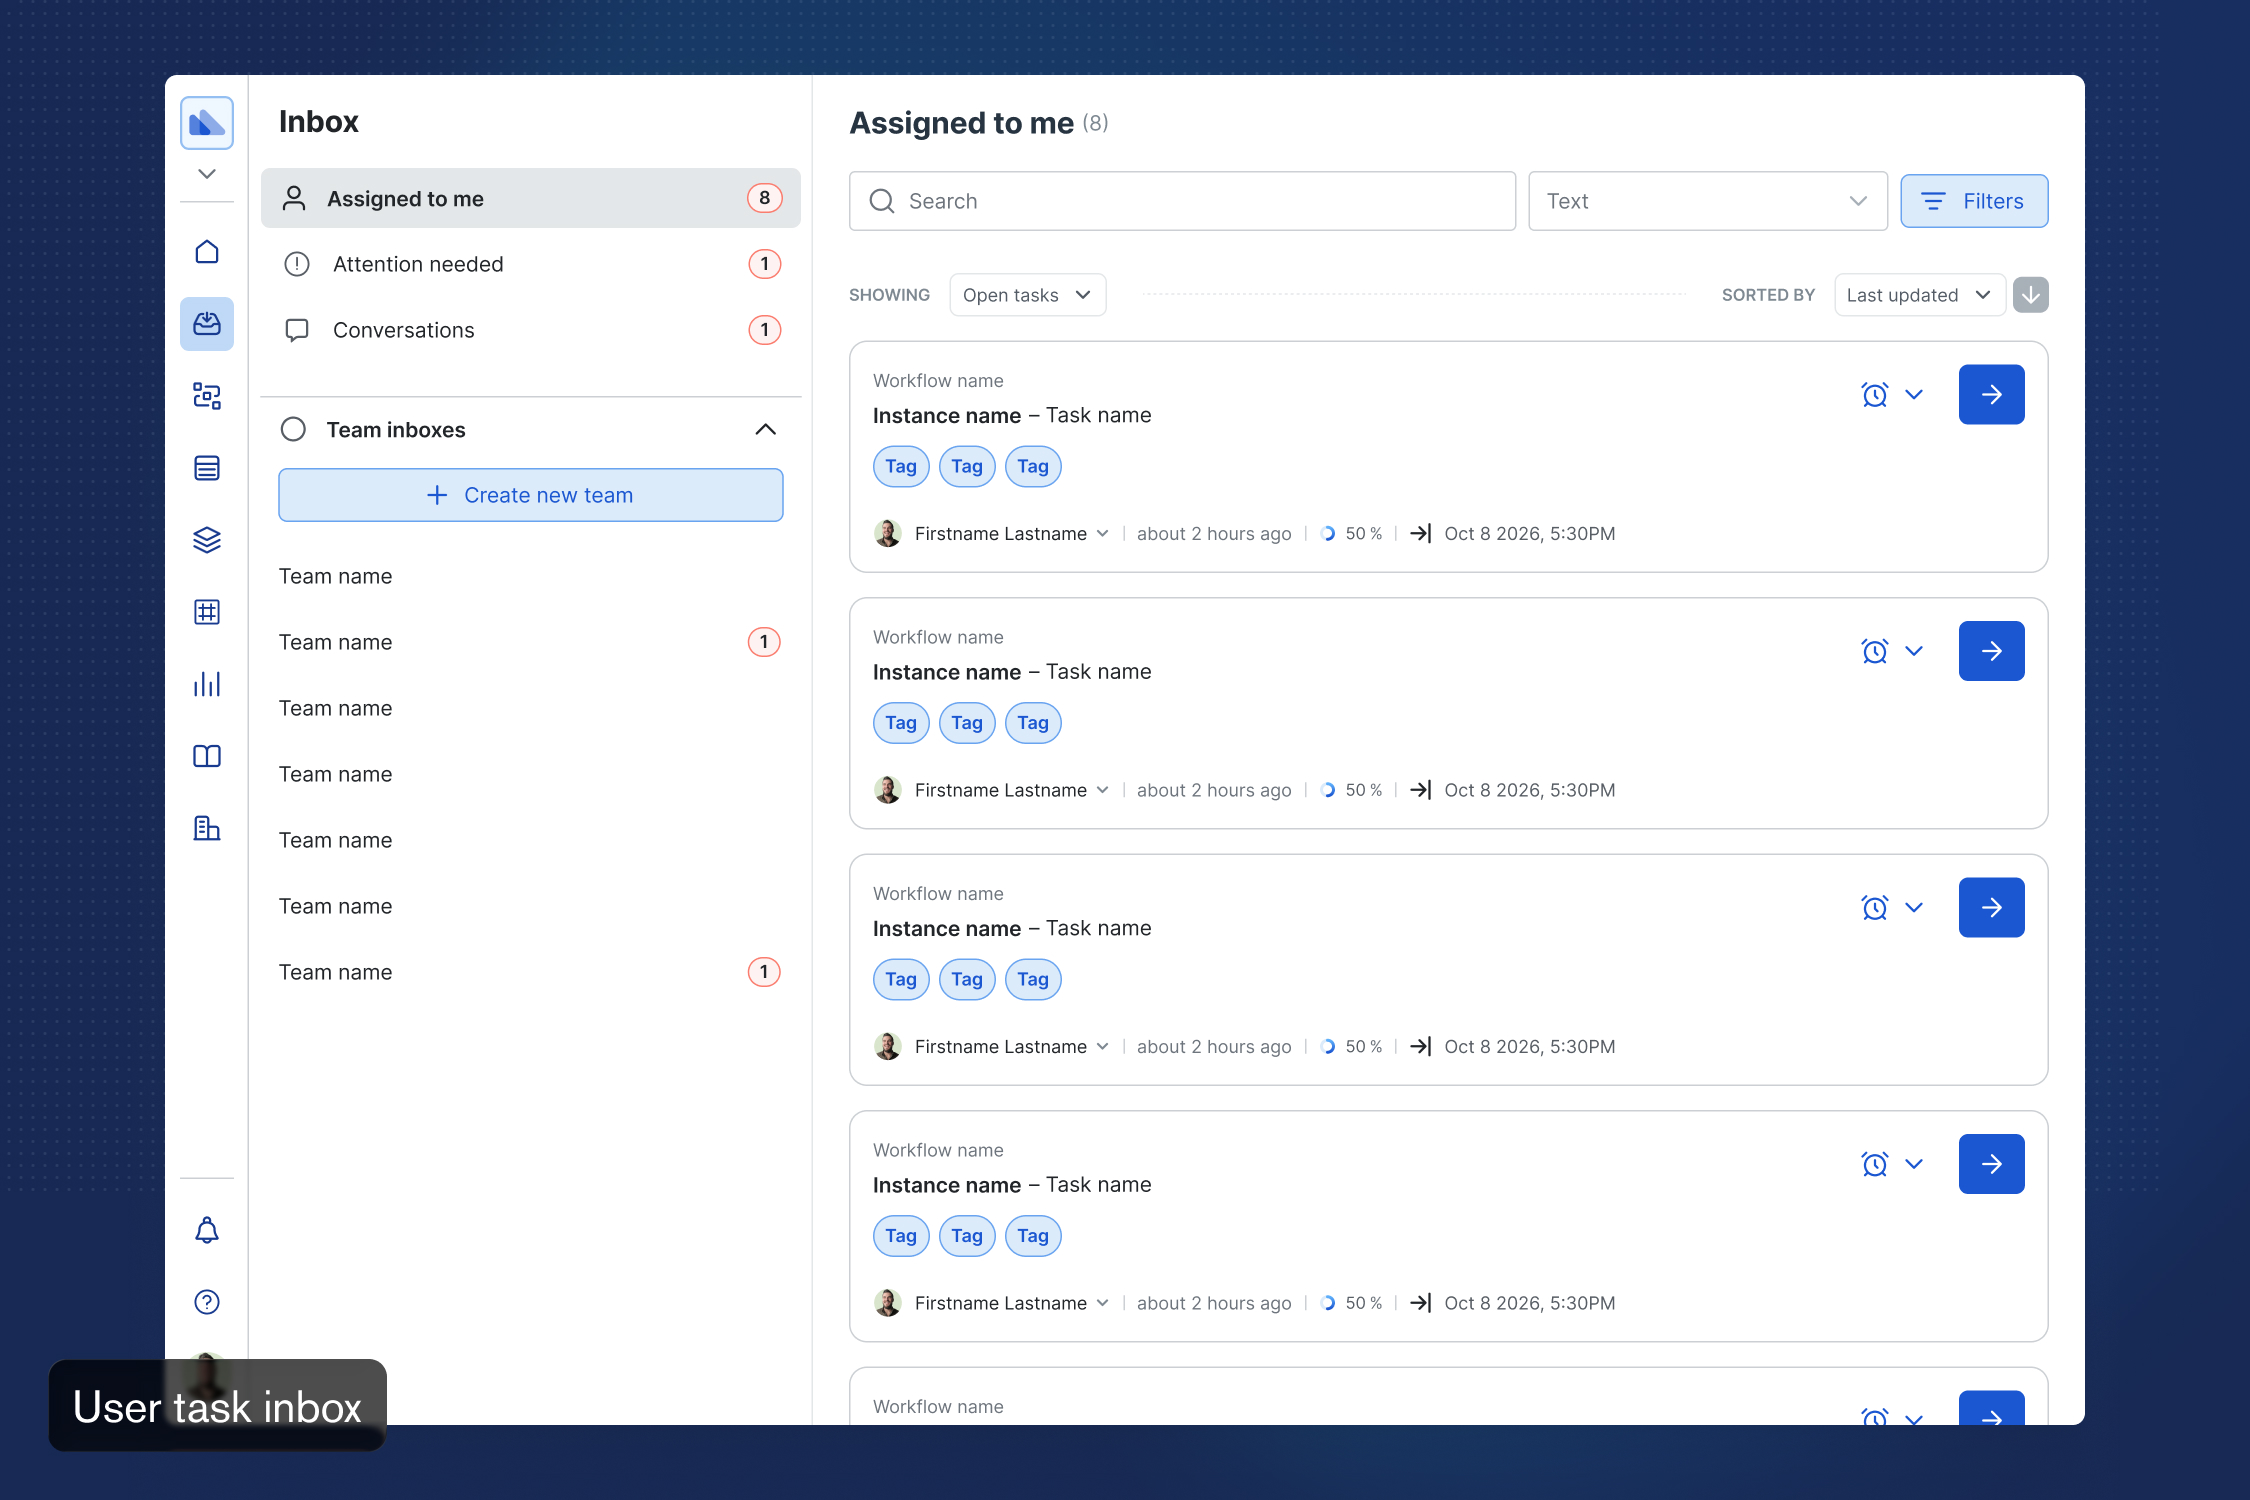The image size is (2250, 1500).
Task: Click 50 % progress indicator on second card
Action: pyautogui.click(x=1352, y=790)
